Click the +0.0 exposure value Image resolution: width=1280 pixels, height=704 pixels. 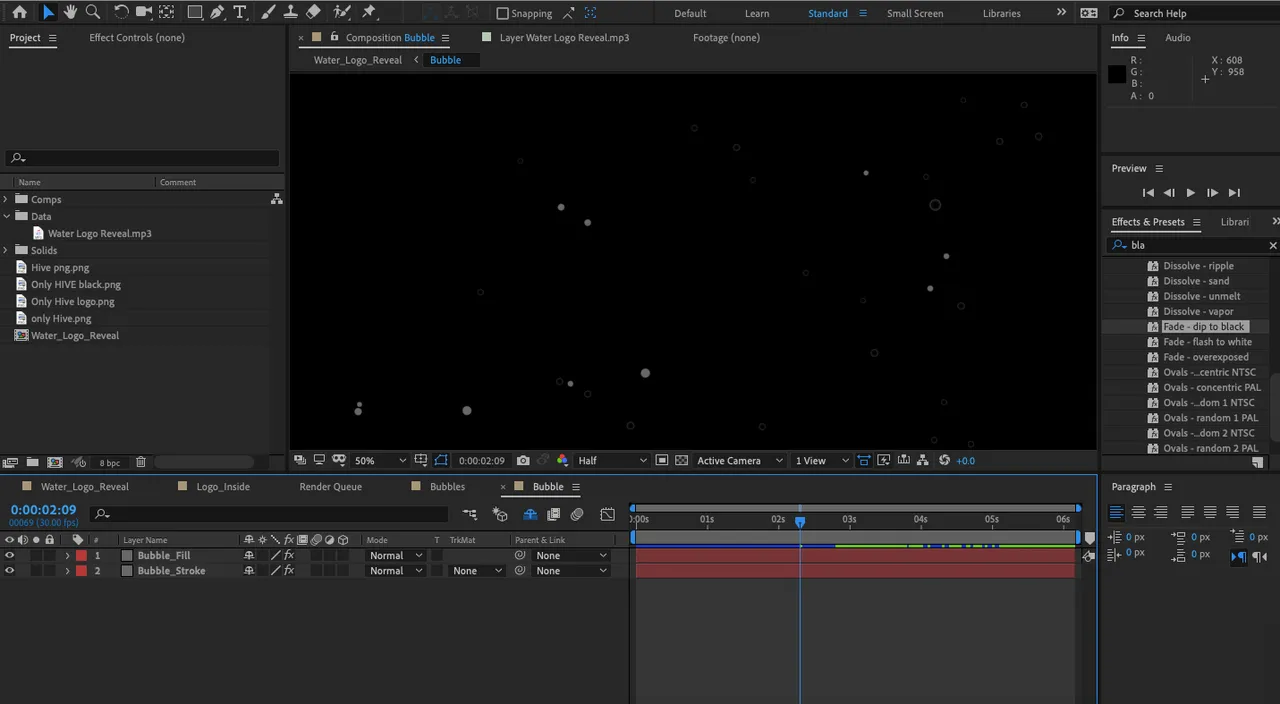965,460
